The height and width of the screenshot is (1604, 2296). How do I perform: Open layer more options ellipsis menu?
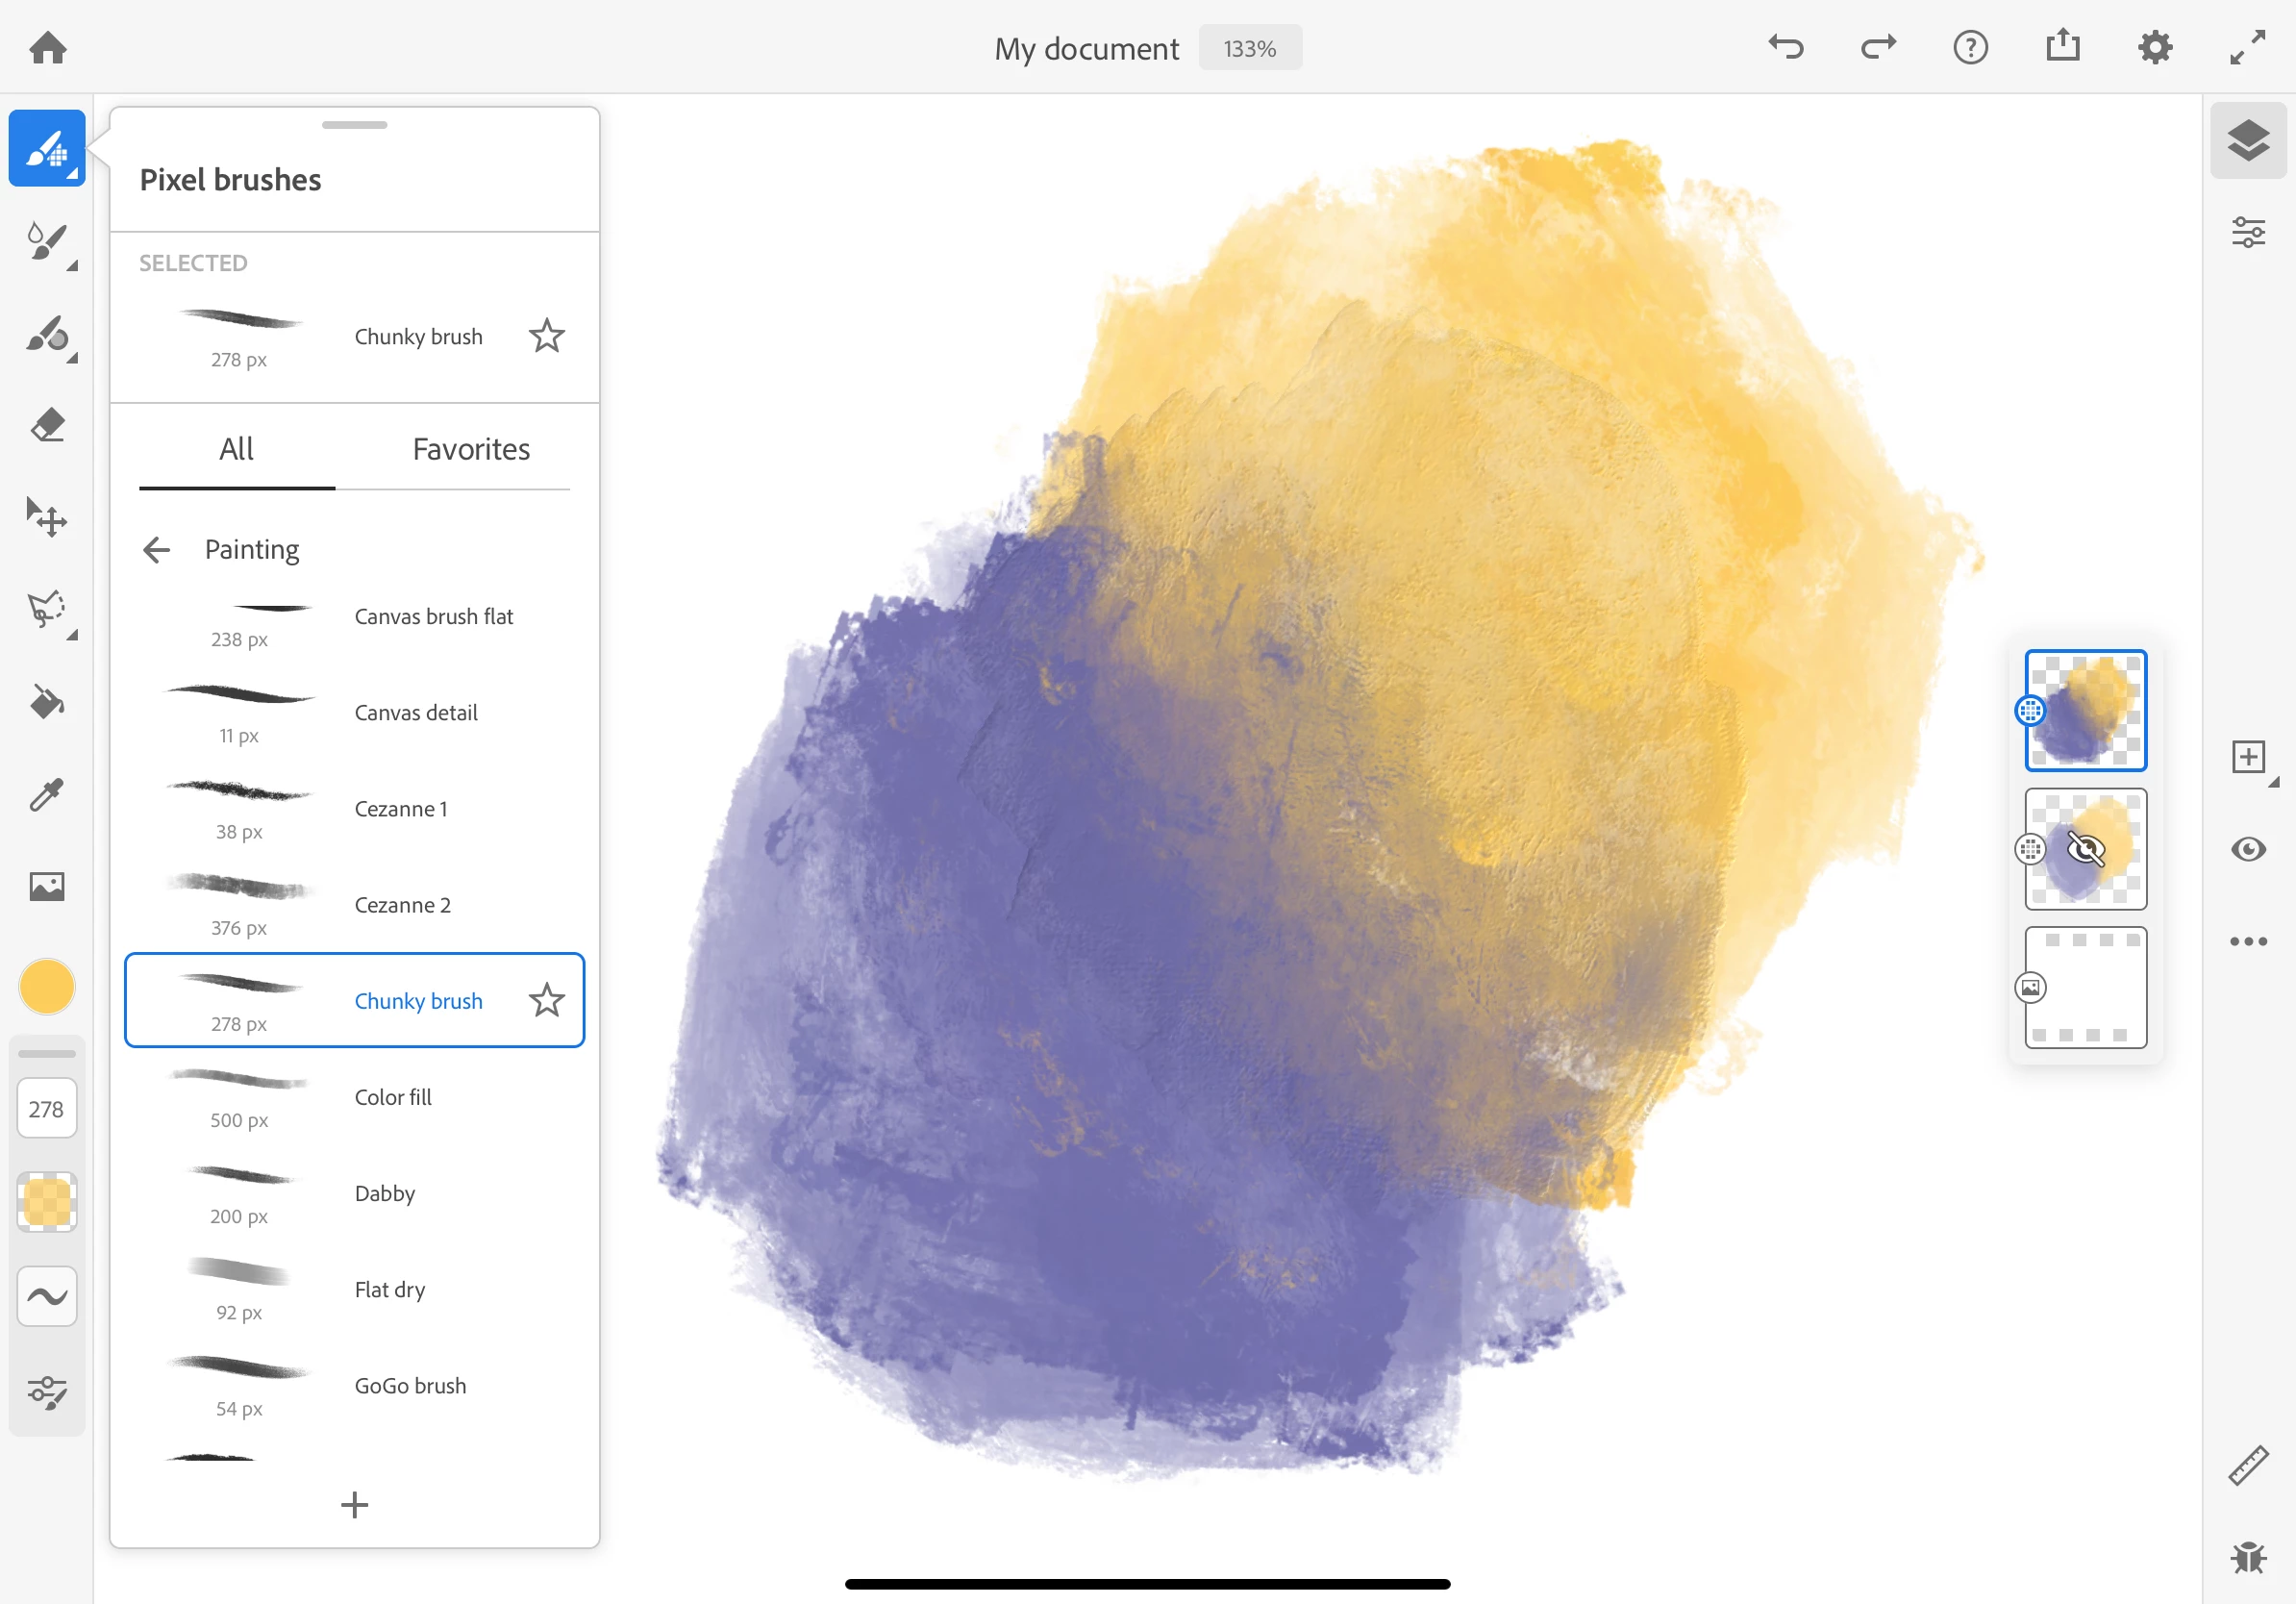[x=2248, y=942]
